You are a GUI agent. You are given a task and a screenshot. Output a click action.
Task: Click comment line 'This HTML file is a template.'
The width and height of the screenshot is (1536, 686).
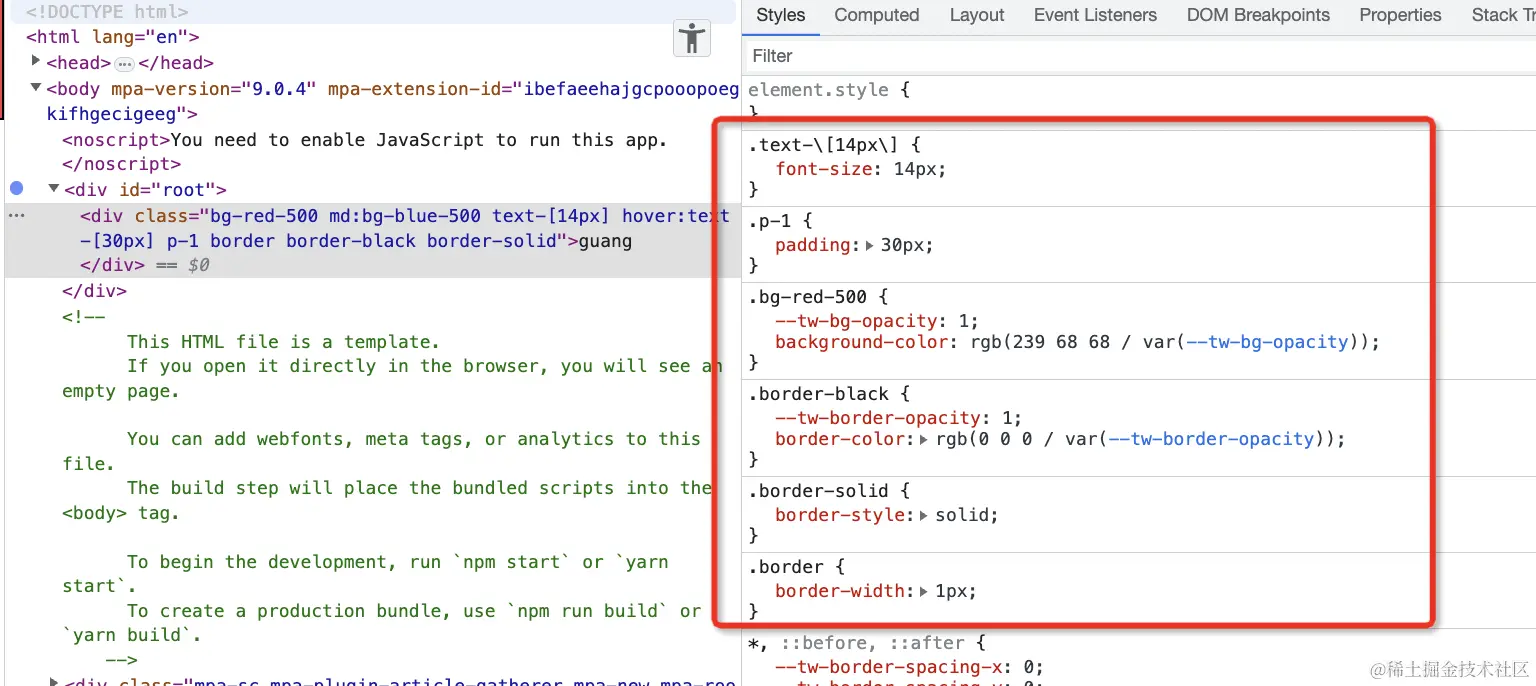[283, 342]
